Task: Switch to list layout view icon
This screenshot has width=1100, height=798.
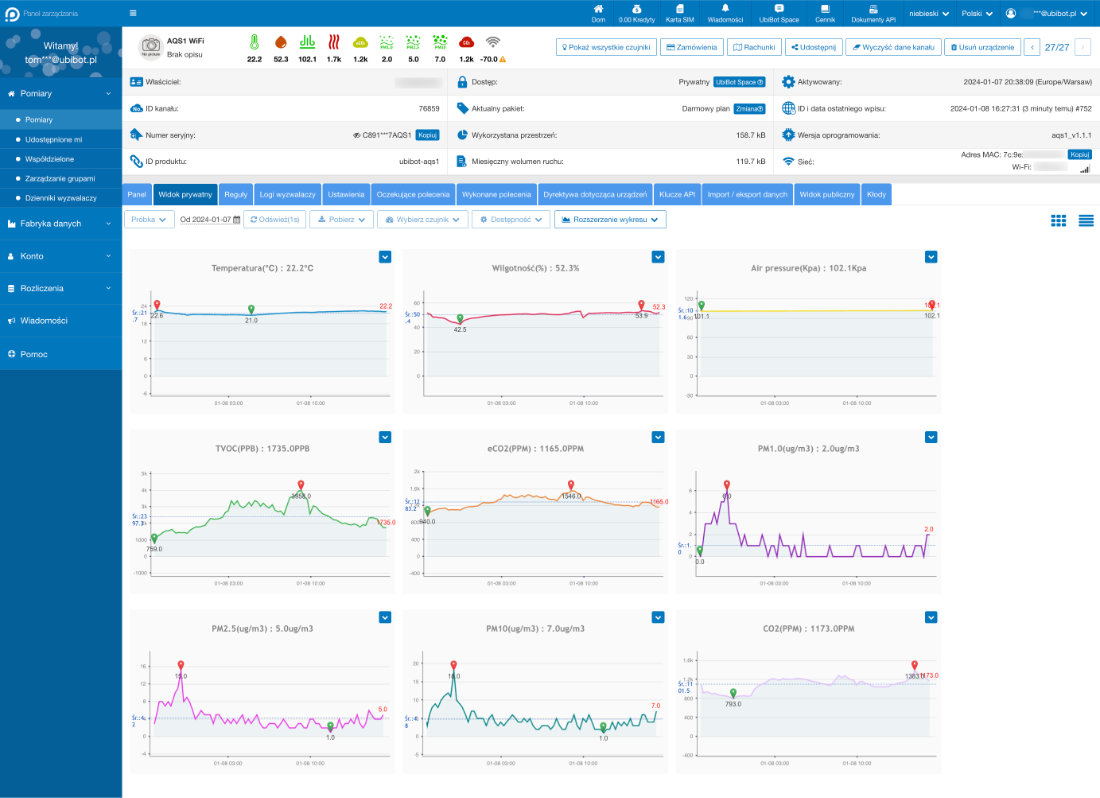Action: 1085,220
